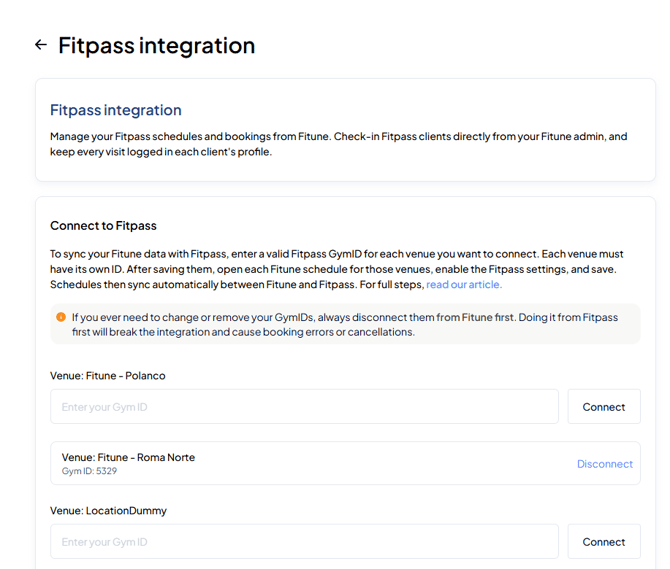This screenshot has width=670, height=569.
Task: Click the 'Connect to Fitpass' heading
Action: 103,226
